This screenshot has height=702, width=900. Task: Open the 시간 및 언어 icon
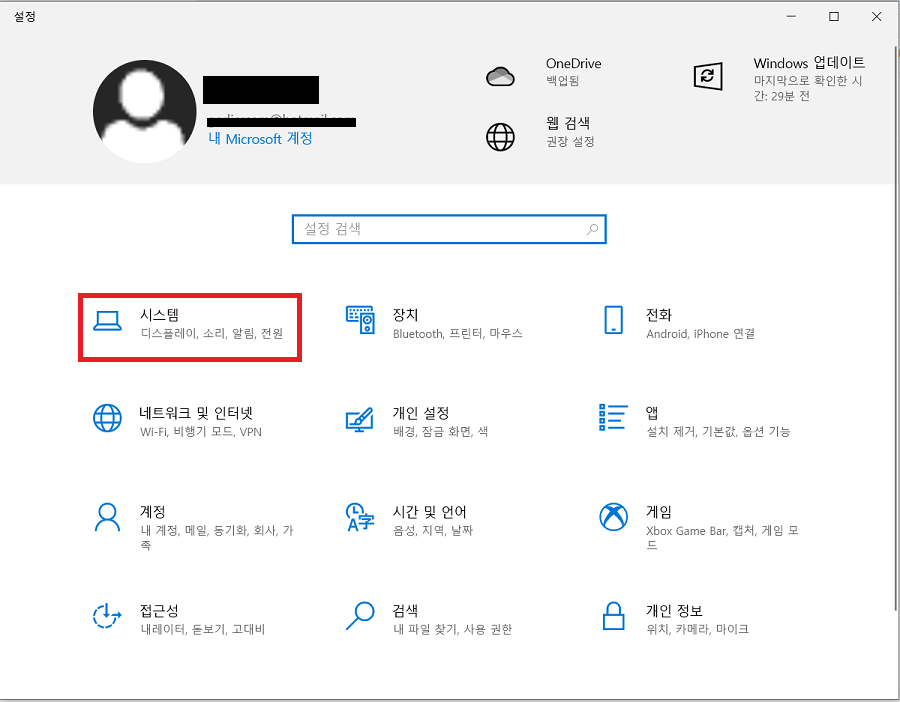(x=360, y=517)
